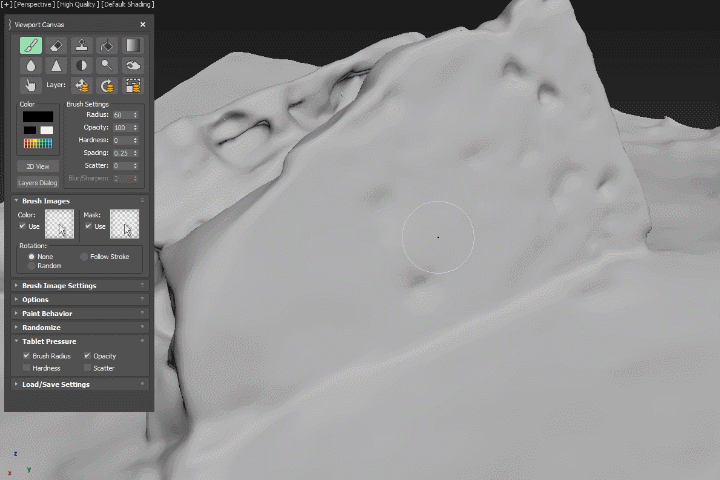Uncheck Opacity under Tablet Pressure

(88, 356)
